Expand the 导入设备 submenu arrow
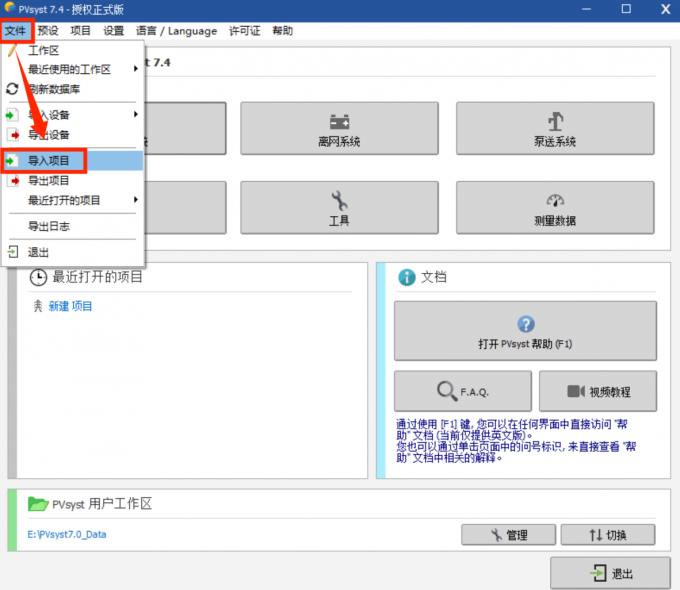The image size is (680, 590). coord(136,115)
